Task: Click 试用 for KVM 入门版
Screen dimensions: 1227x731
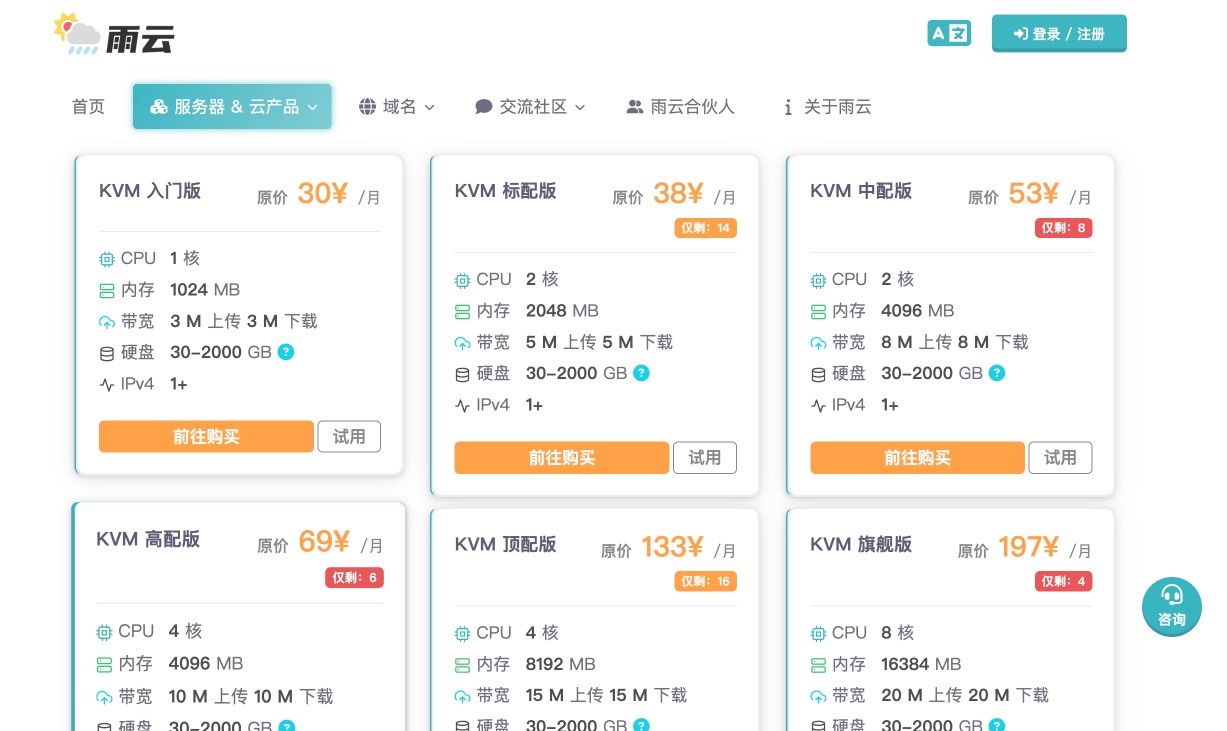Action: (x=349, y=437)
